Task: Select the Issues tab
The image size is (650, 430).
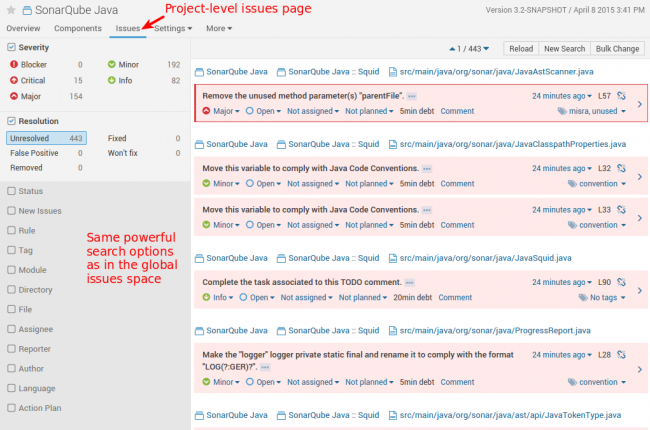Action: 128,28
